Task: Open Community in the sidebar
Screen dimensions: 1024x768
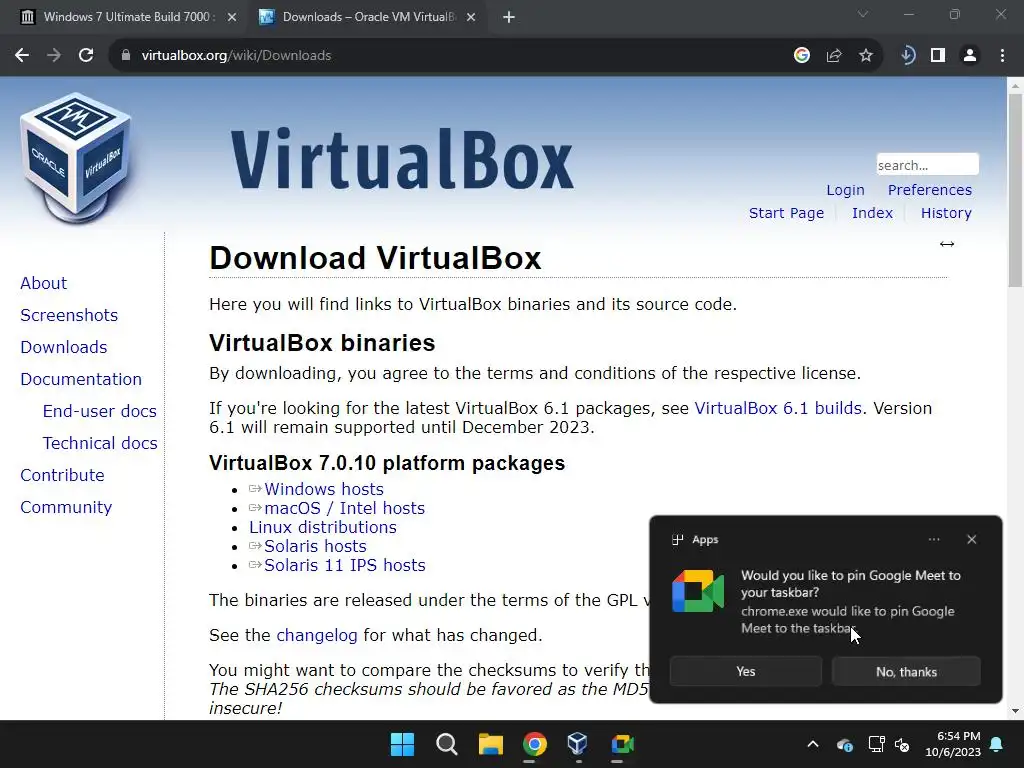Action: click(x=66, y=507)
